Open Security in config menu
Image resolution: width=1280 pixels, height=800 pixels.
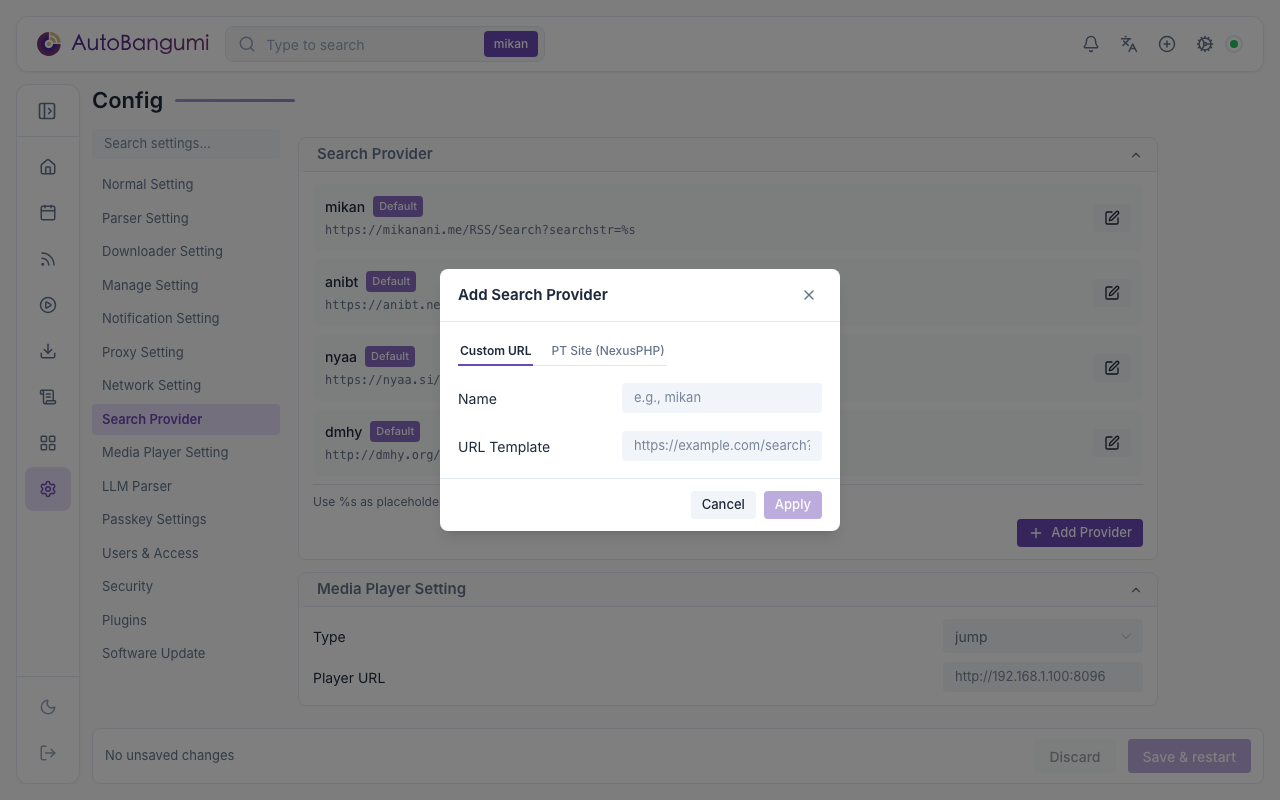click(x=186, y=586)
